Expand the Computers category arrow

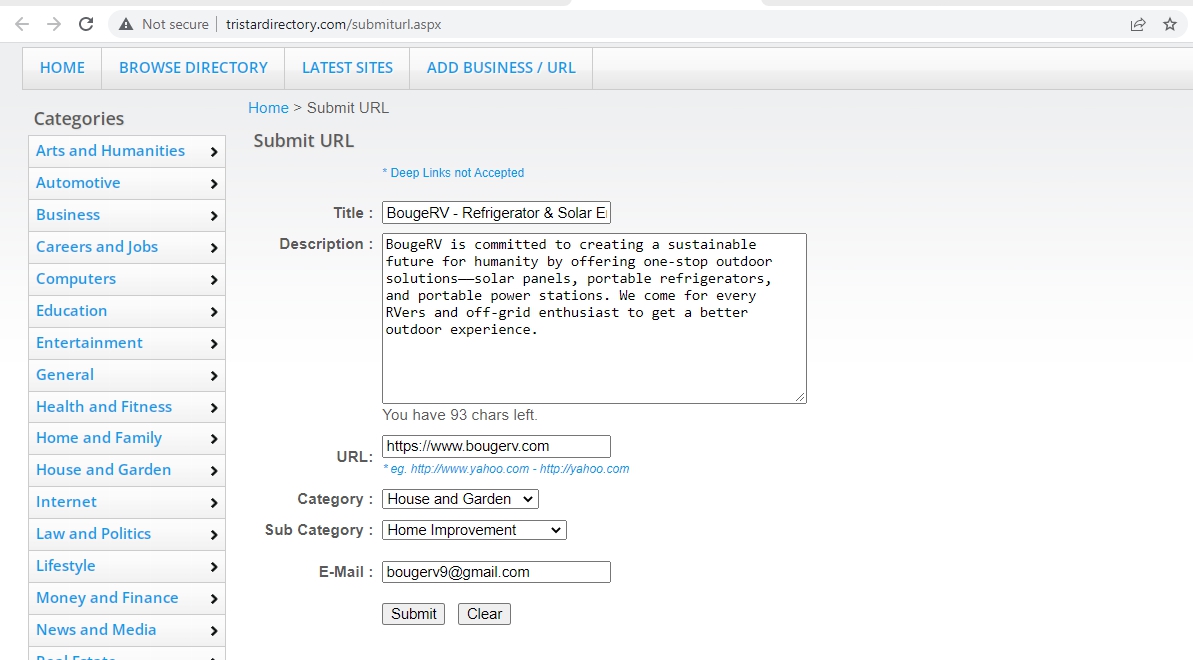coord(214,280)
